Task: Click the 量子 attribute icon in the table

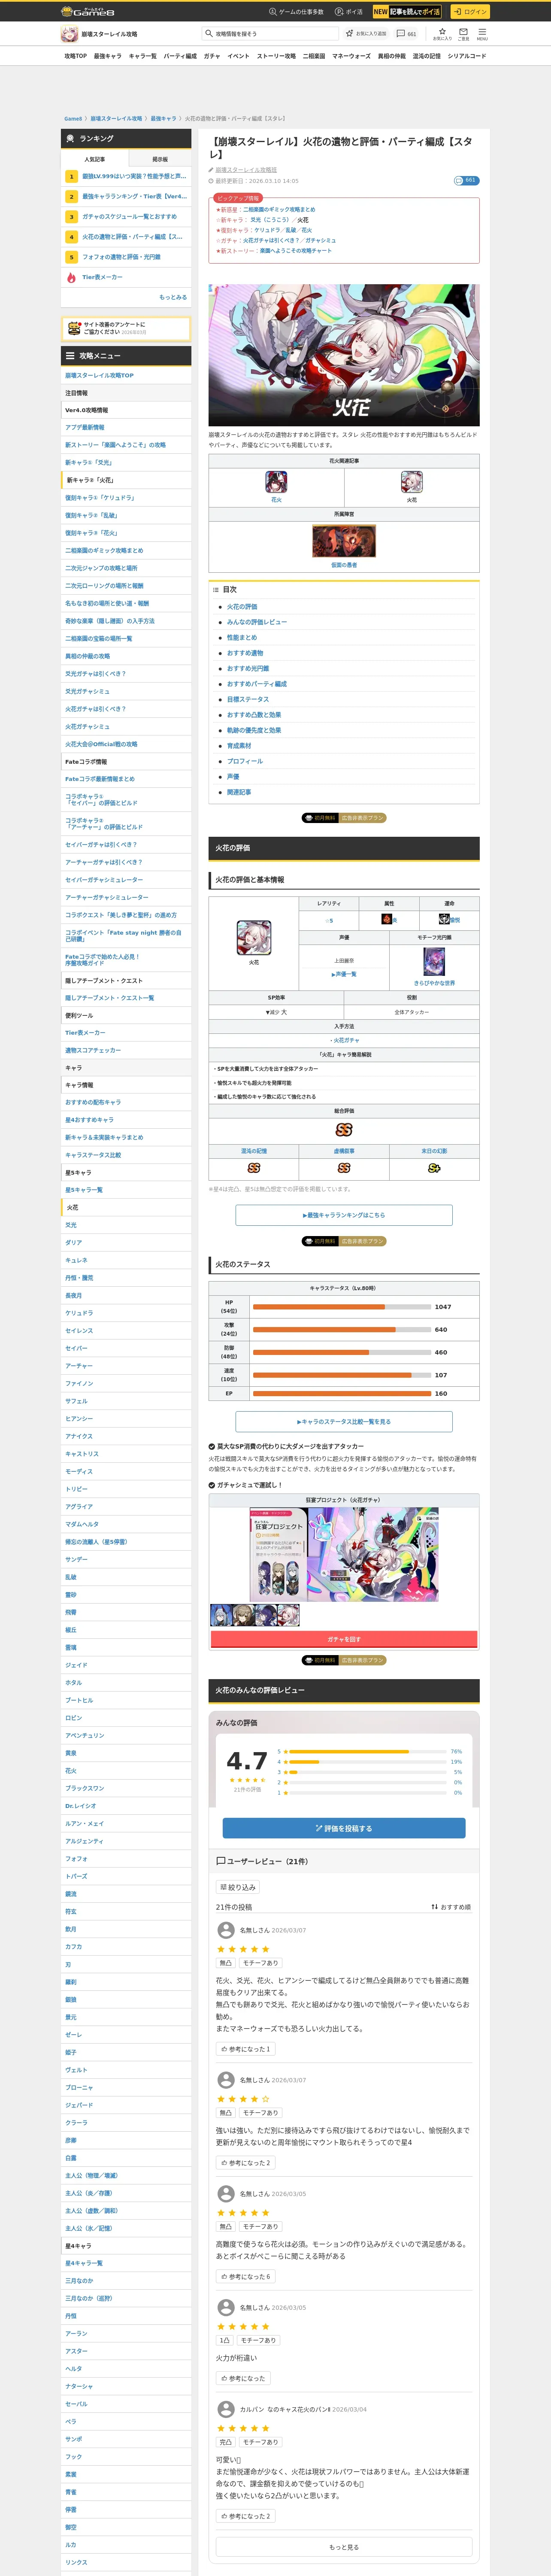Action: pyautogui.click(x=387, y=919)
